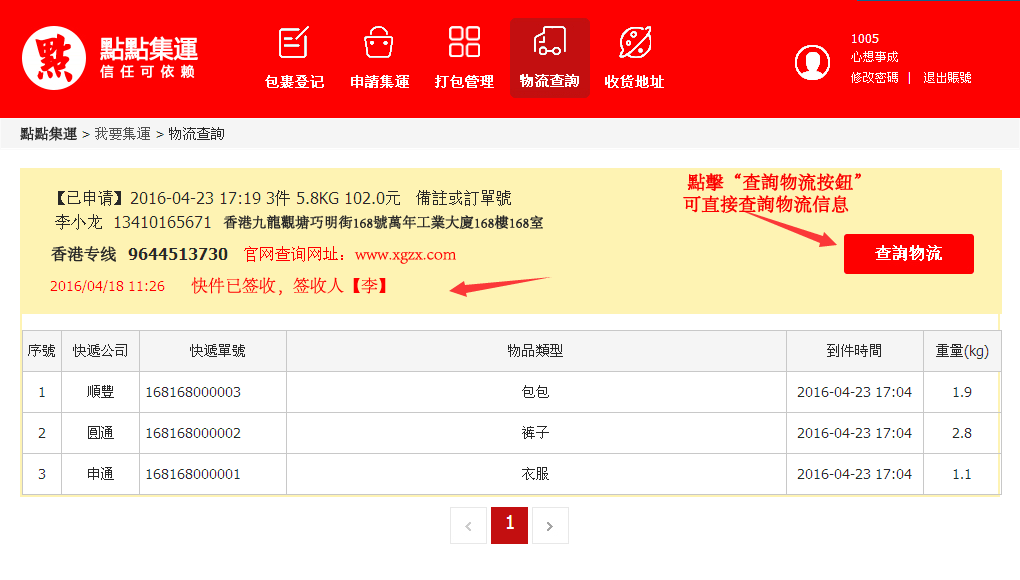The width and height of the screenshot is (1020, 580).
Task: Click the 申請集運 menu label
Action: point(379,82)
